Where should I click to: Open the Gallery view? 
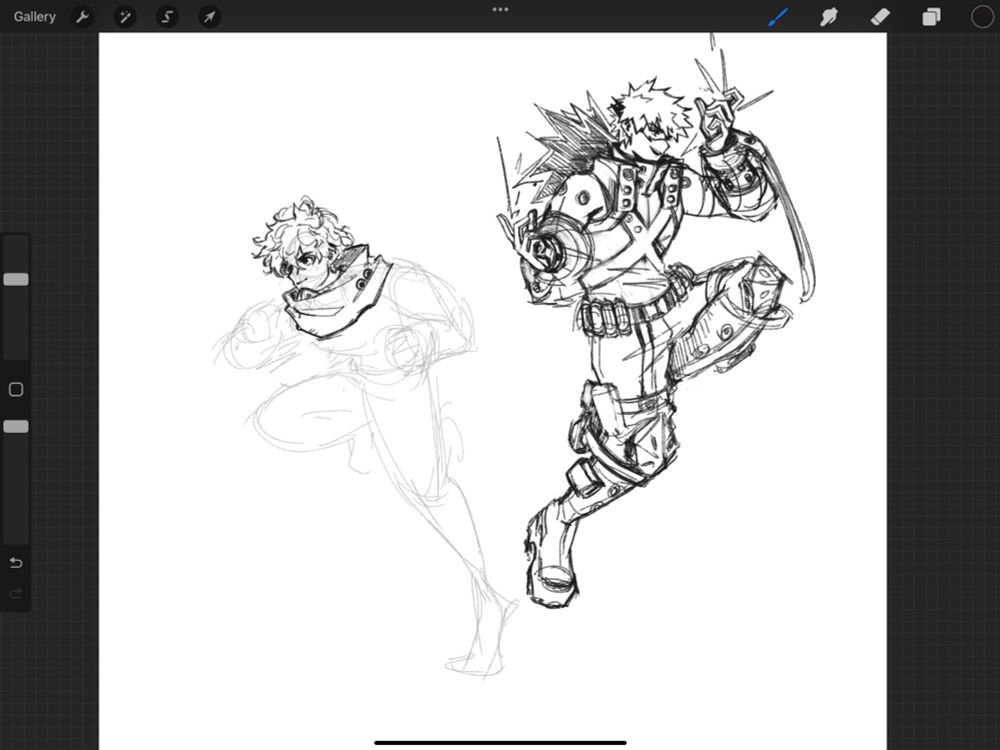34,17
